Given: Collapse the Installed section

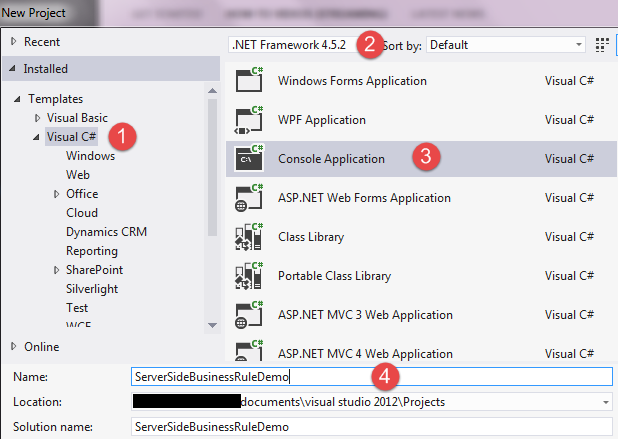Looking at the screenshot, I should (x=13, y=69).
